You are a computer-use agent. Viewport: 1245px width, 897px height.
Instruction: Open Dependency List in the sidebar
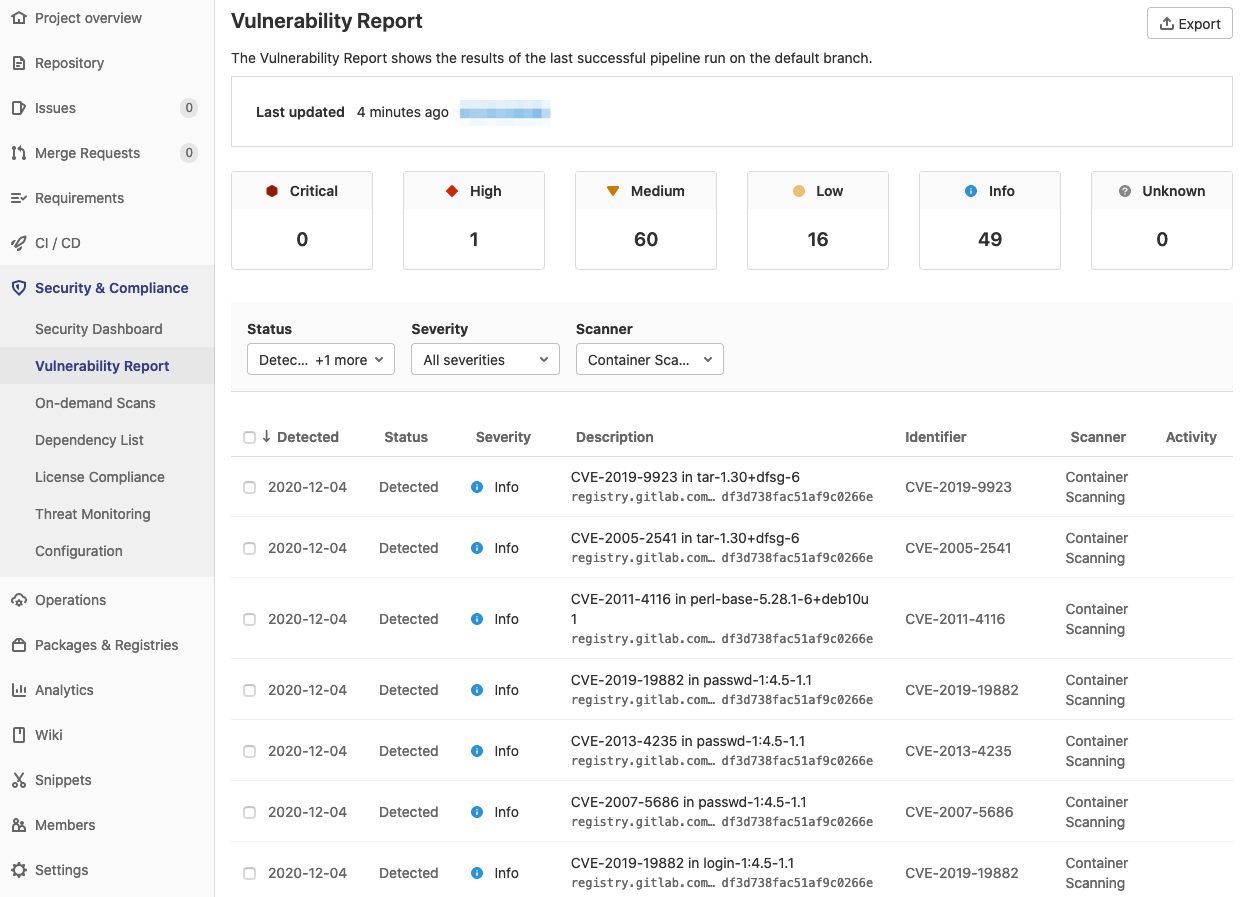[89, 440]
